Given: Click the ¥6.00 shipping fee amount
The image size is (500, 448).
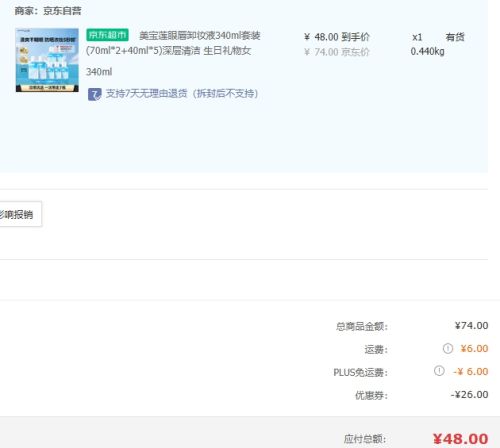Looking at the screenshot, I should pyautogui.click(x=474, y=348).
